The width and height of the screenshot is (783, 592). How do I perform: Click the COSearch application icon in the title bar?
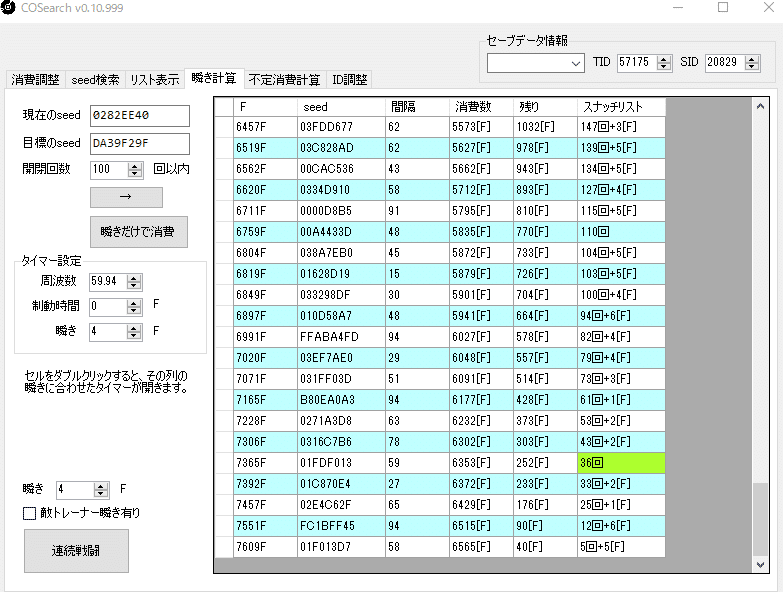tap(8, 7)
